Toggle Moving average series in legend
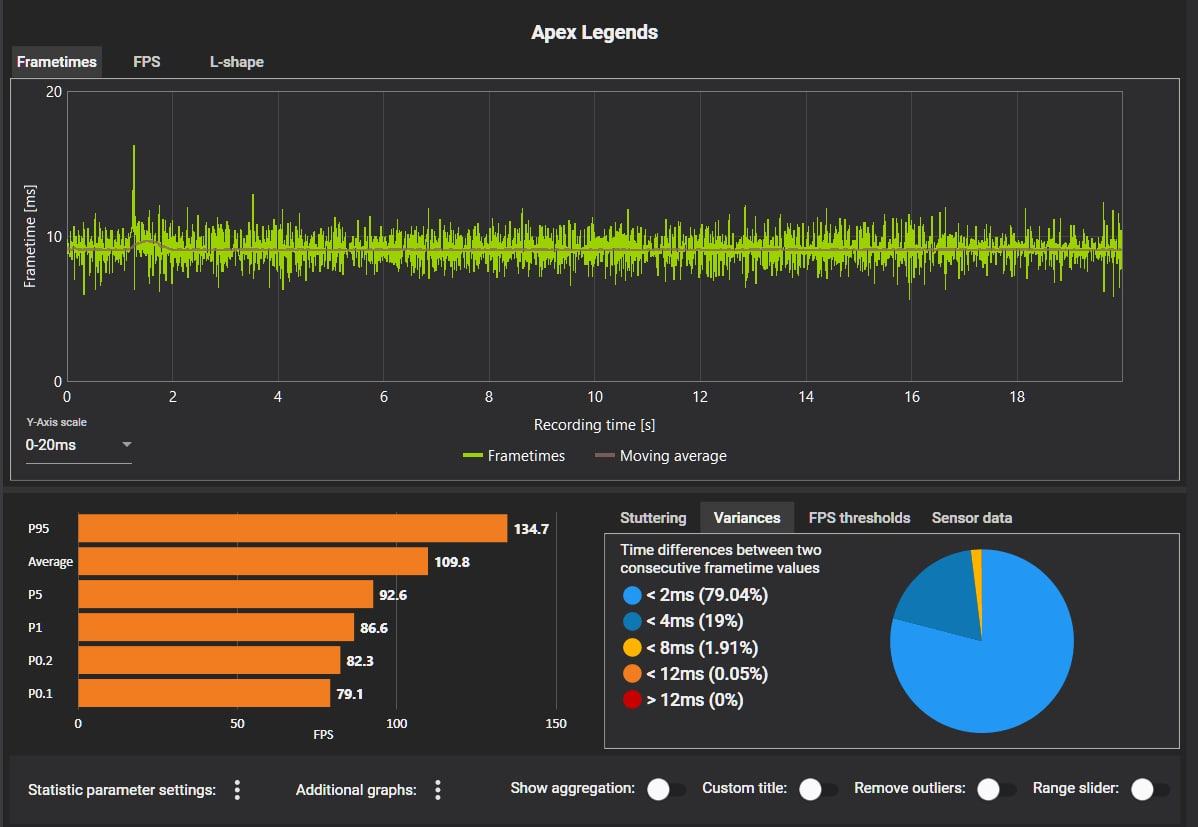1198x827 pixels. click(661, 456)
